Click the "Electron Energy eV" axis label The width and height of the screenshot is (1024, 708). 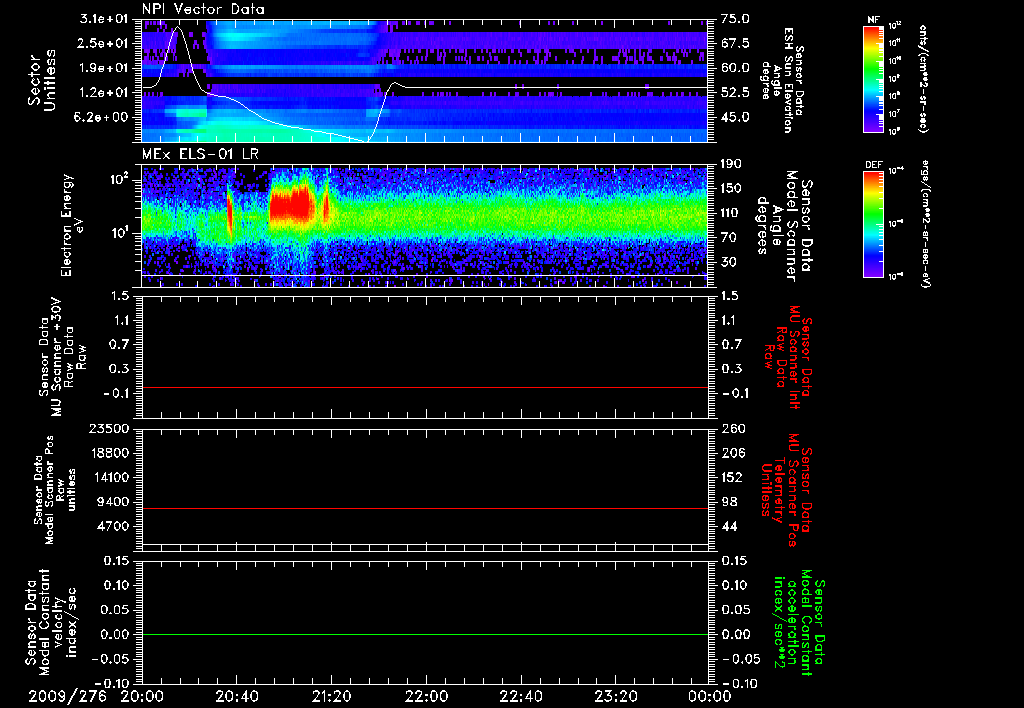73,225
